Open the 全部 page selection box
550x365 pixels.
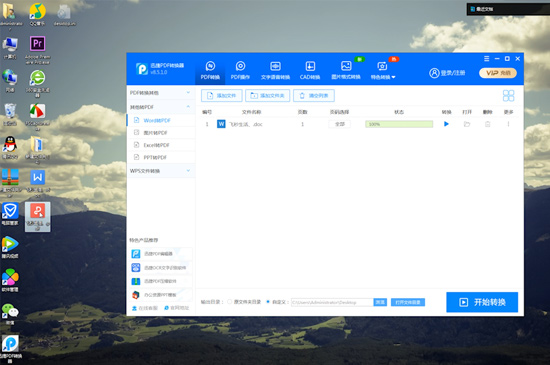point(339,124)
